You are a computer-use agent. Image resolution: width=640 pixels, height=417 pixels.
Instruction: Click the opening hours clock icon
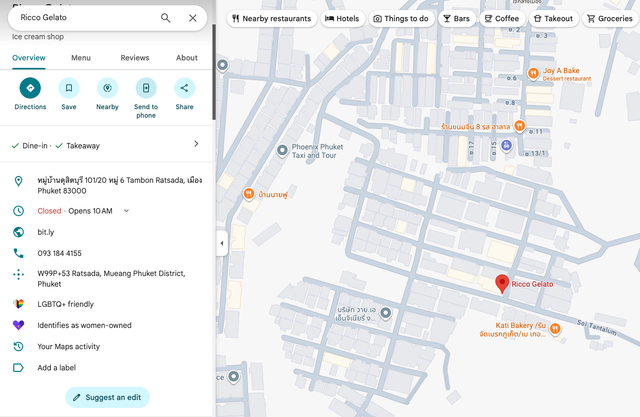point(18,211)
